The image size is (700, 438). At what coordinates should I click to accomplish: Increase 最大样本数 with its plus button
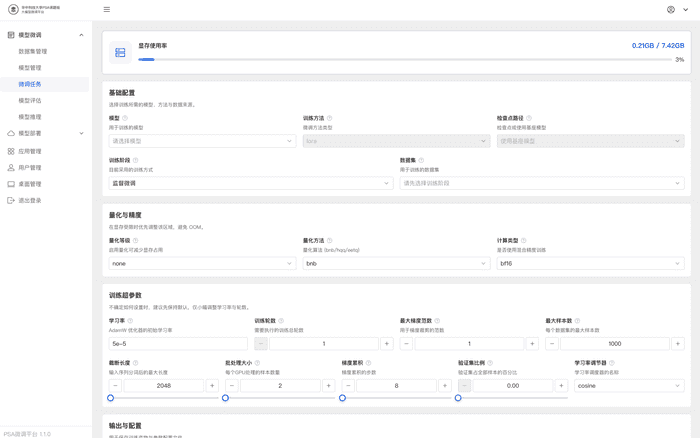677,344
